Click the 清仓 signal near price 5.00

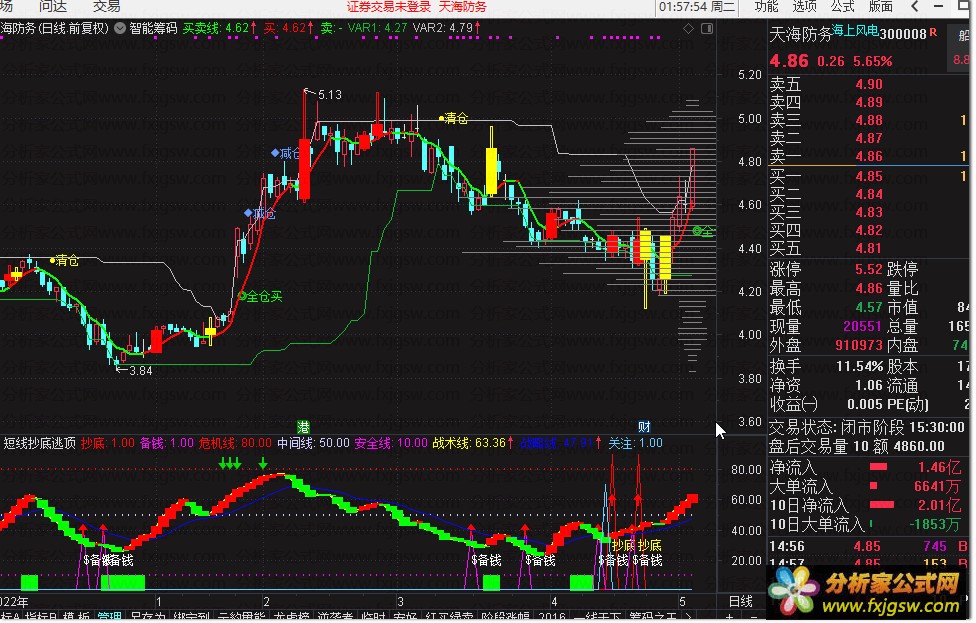click(453, 118)
